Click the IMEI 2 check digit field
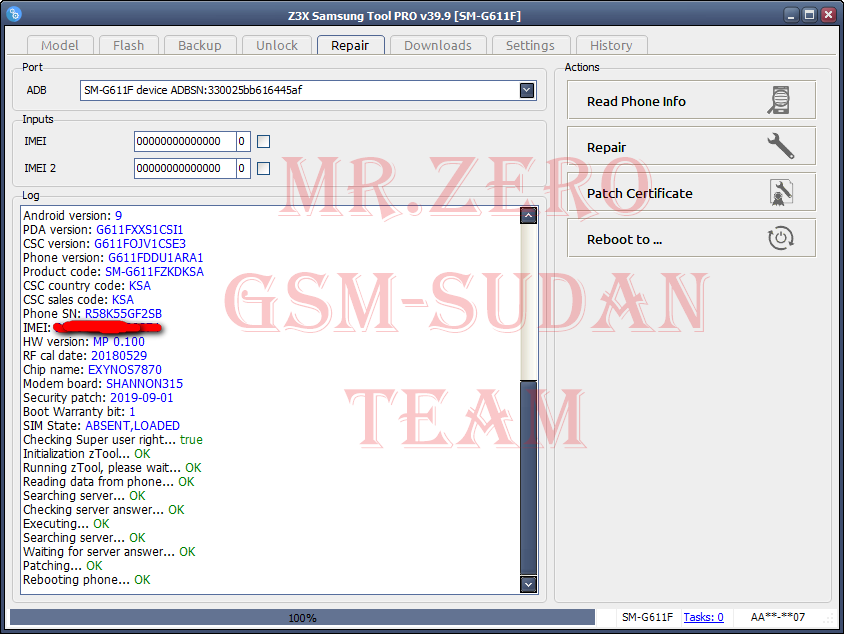The height and width of the screenshot is (634, 844). (243, 168)
